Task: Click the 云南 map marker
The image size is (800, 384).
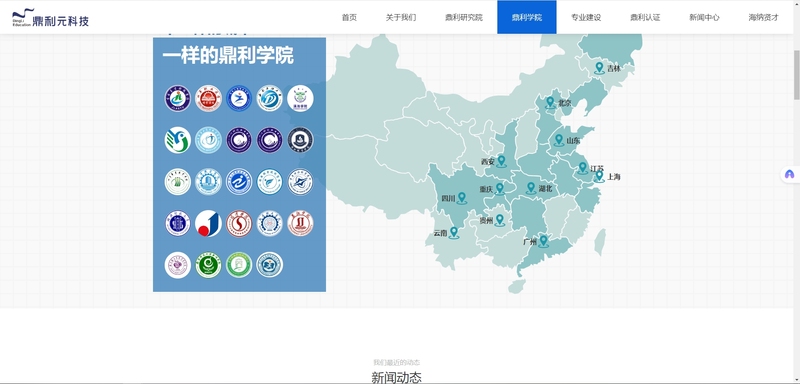Action: 454,233
